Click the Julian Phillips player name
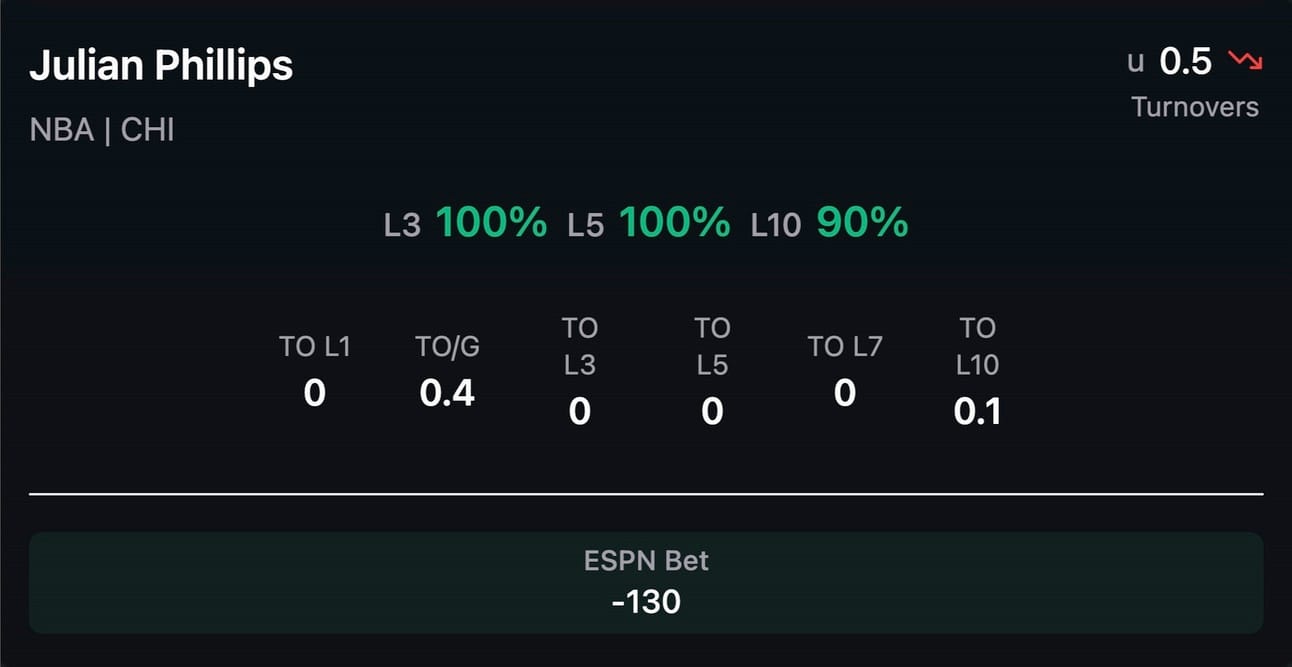This screenshot has height=667, width=1292. click(x=161, y=66)
